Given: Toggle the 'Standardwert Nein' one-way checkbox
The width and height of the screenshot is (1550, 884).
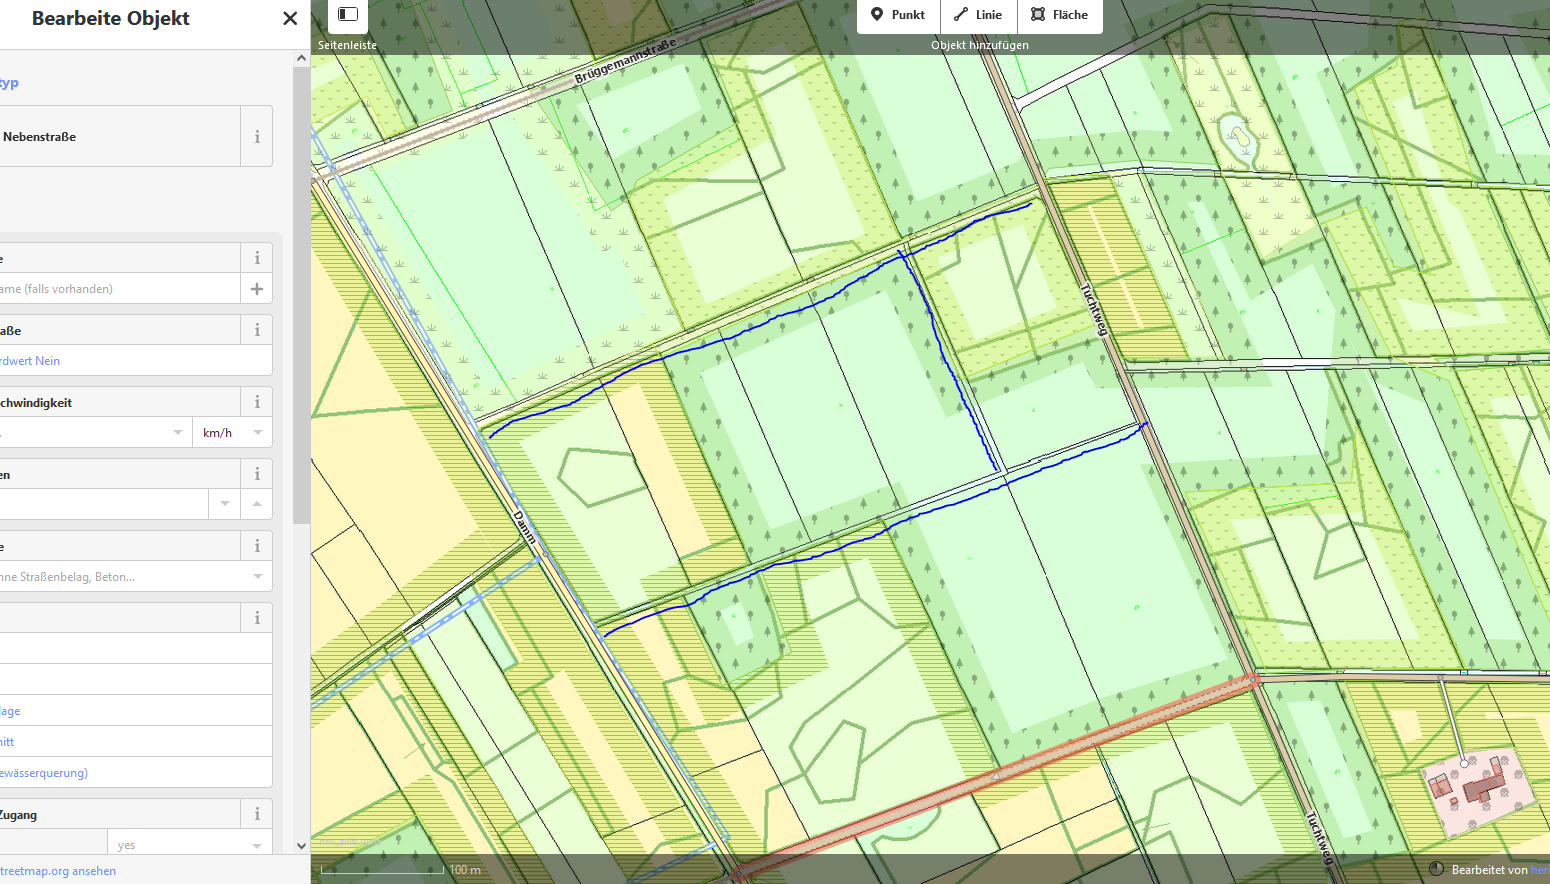Looking at the screenshot, I should [x=30, y=361].
